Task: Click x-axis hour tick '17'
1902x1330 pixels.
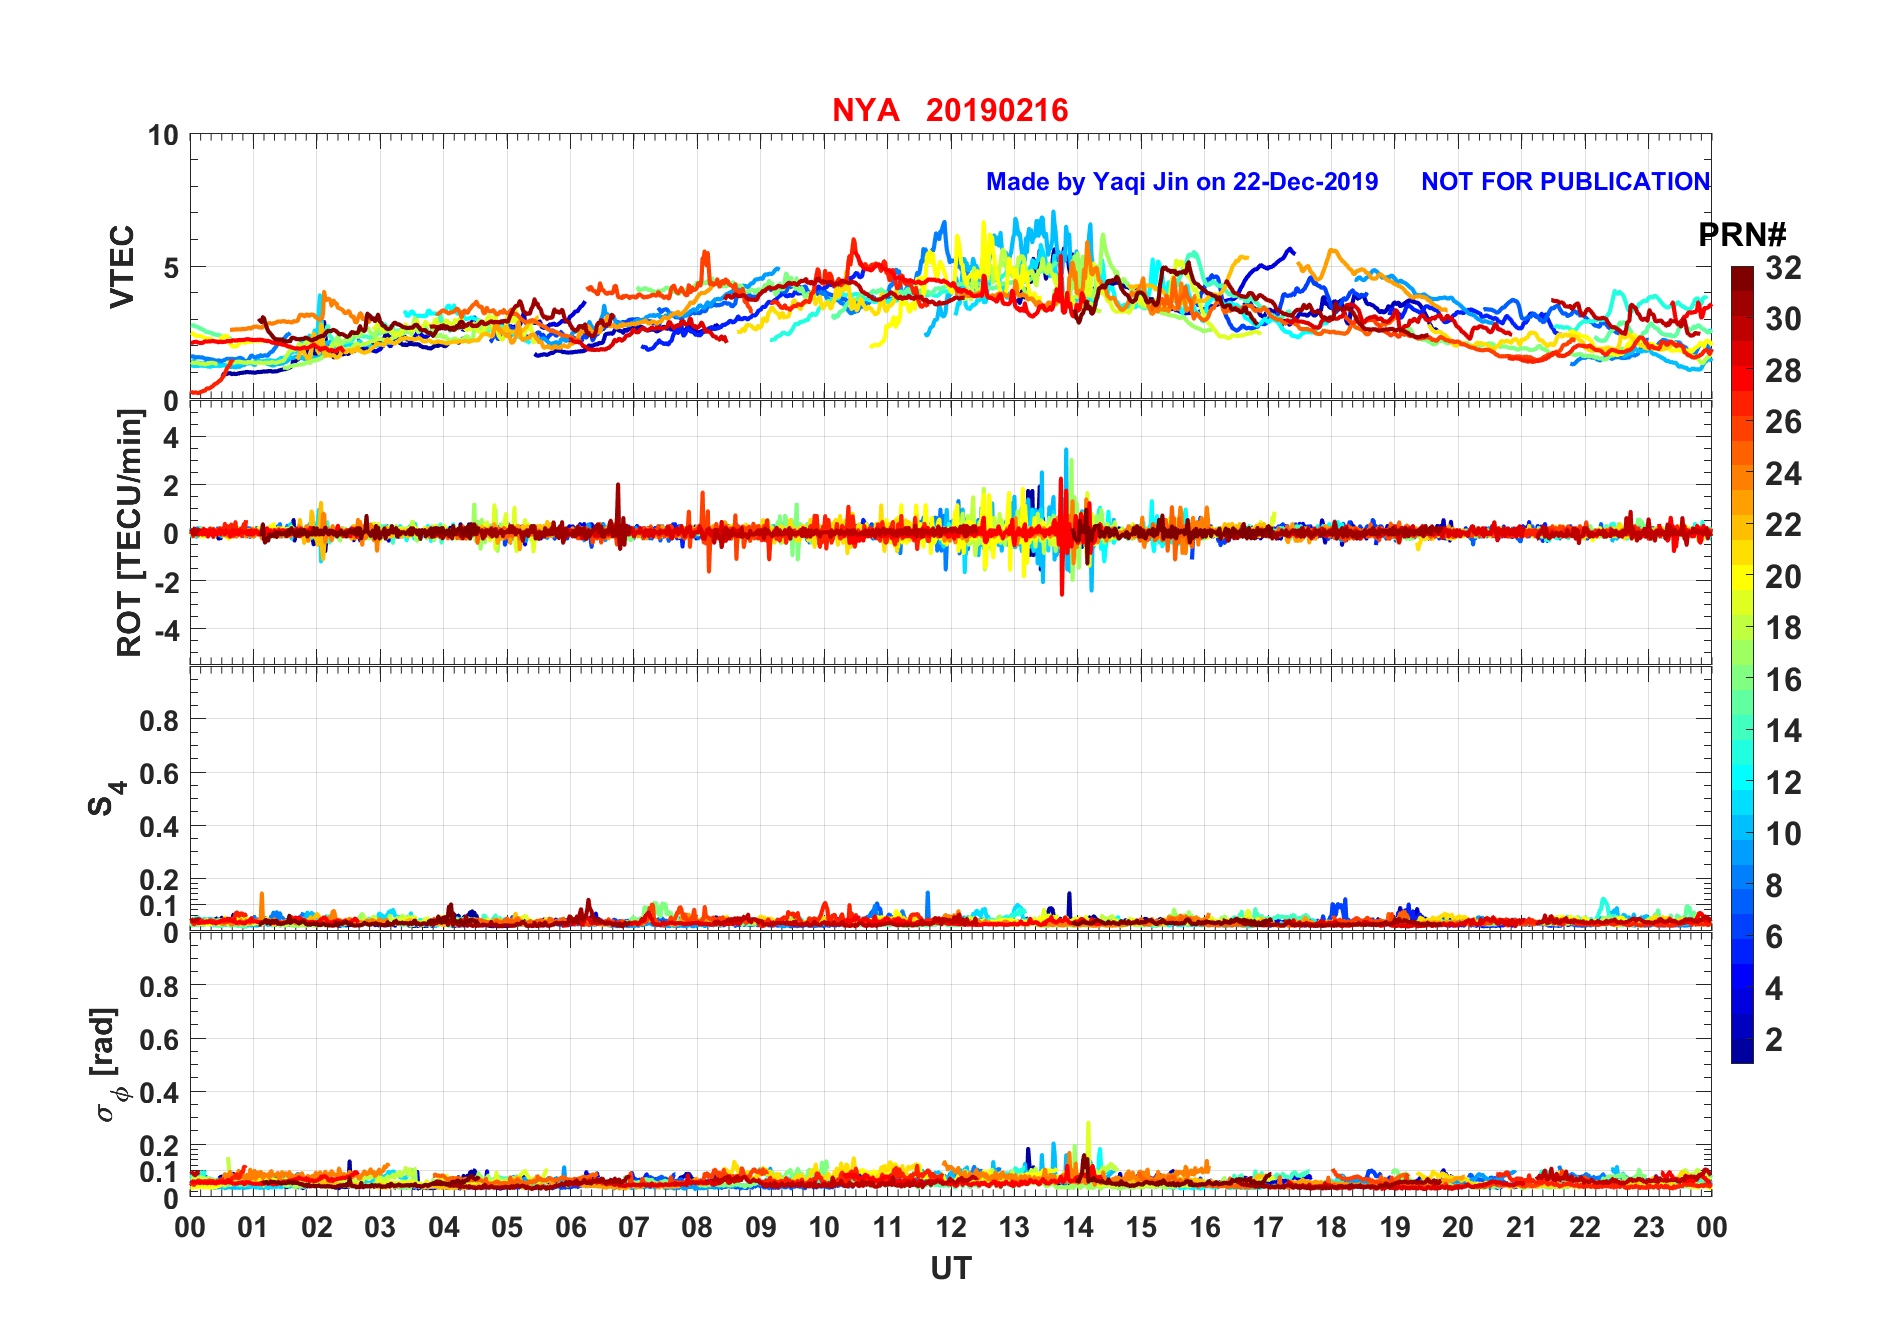Action: pyautogui.click(x=1268, y=1227)
